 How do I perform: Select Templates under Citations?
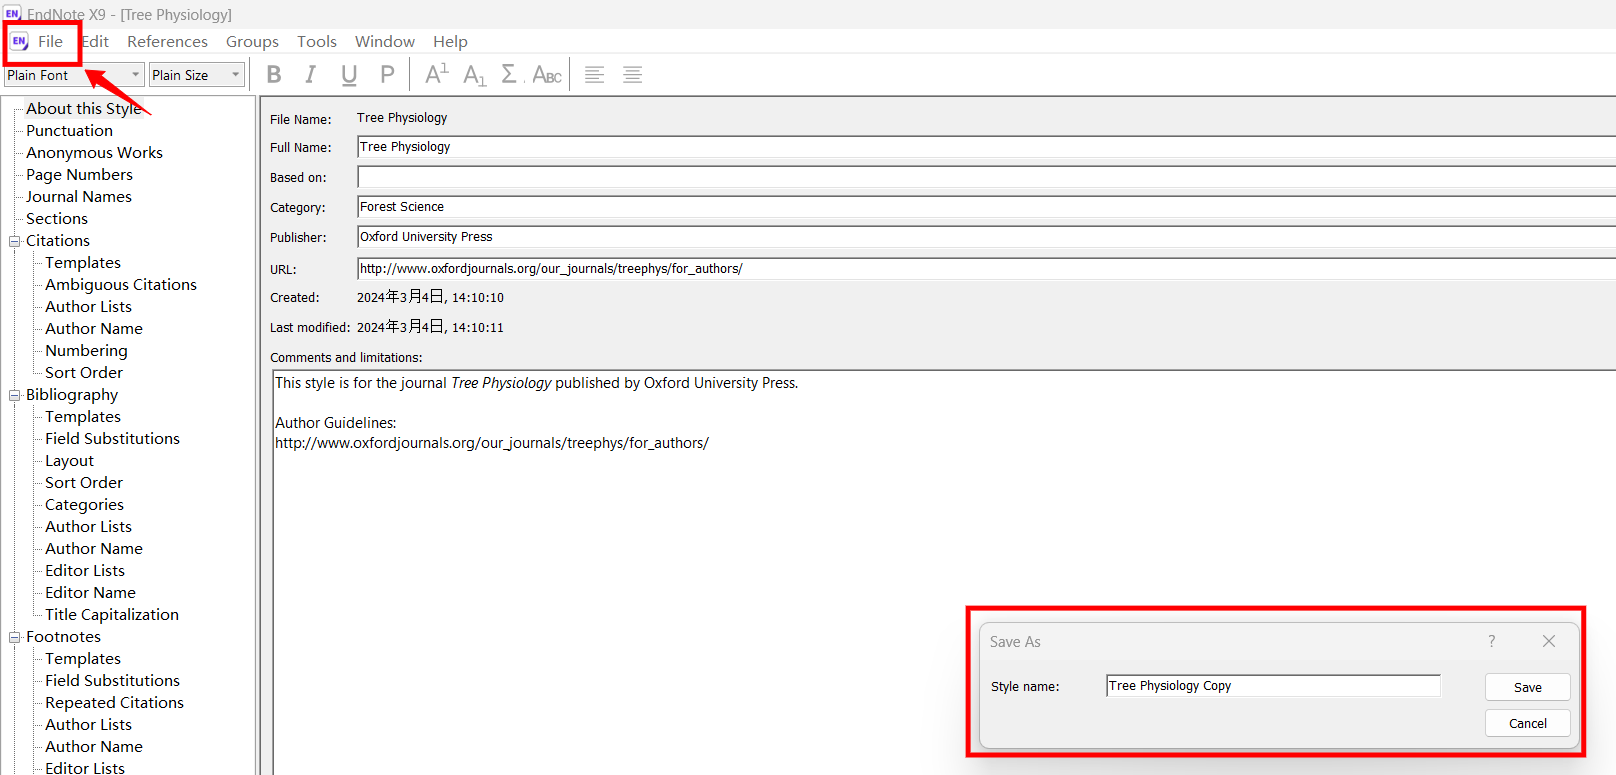83,263
